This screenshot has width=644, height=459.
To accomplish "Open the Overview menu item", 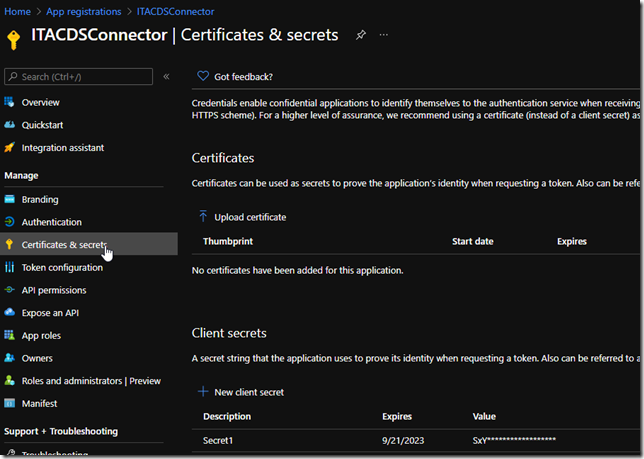I will pyautogui.click(x=40, y=103).
